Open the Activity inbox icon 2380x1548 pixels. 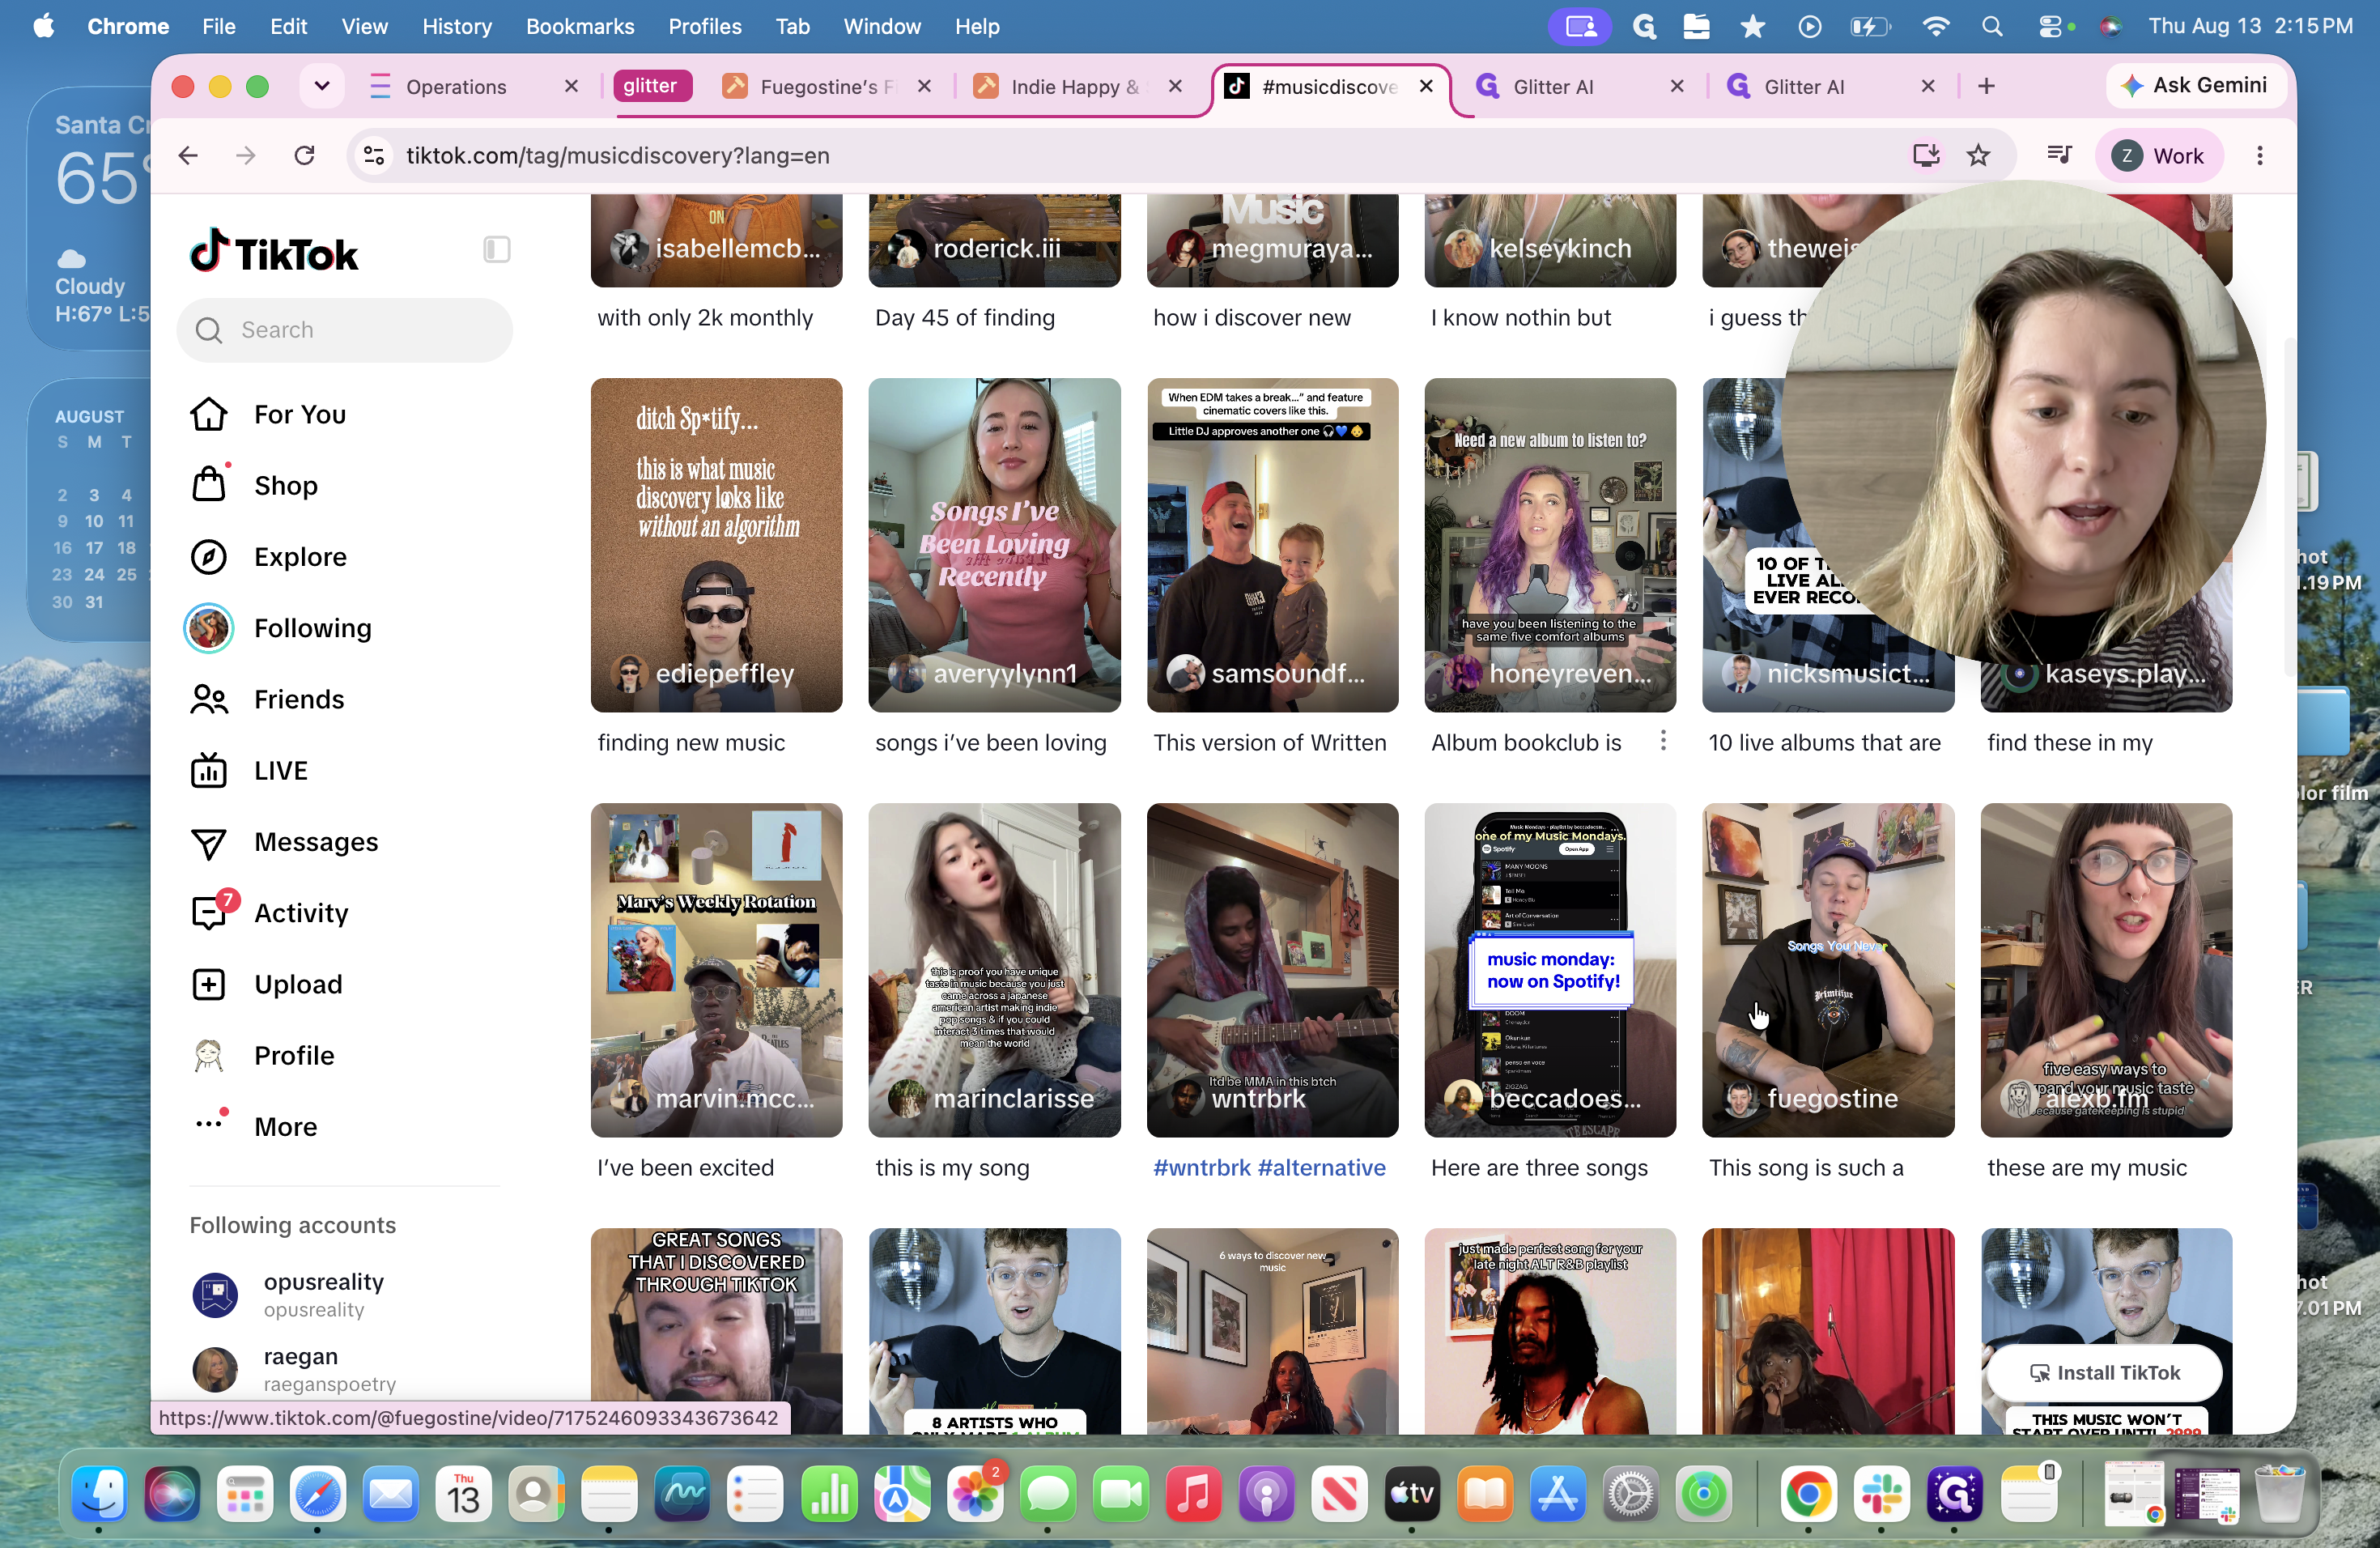[x=209, y=912]
